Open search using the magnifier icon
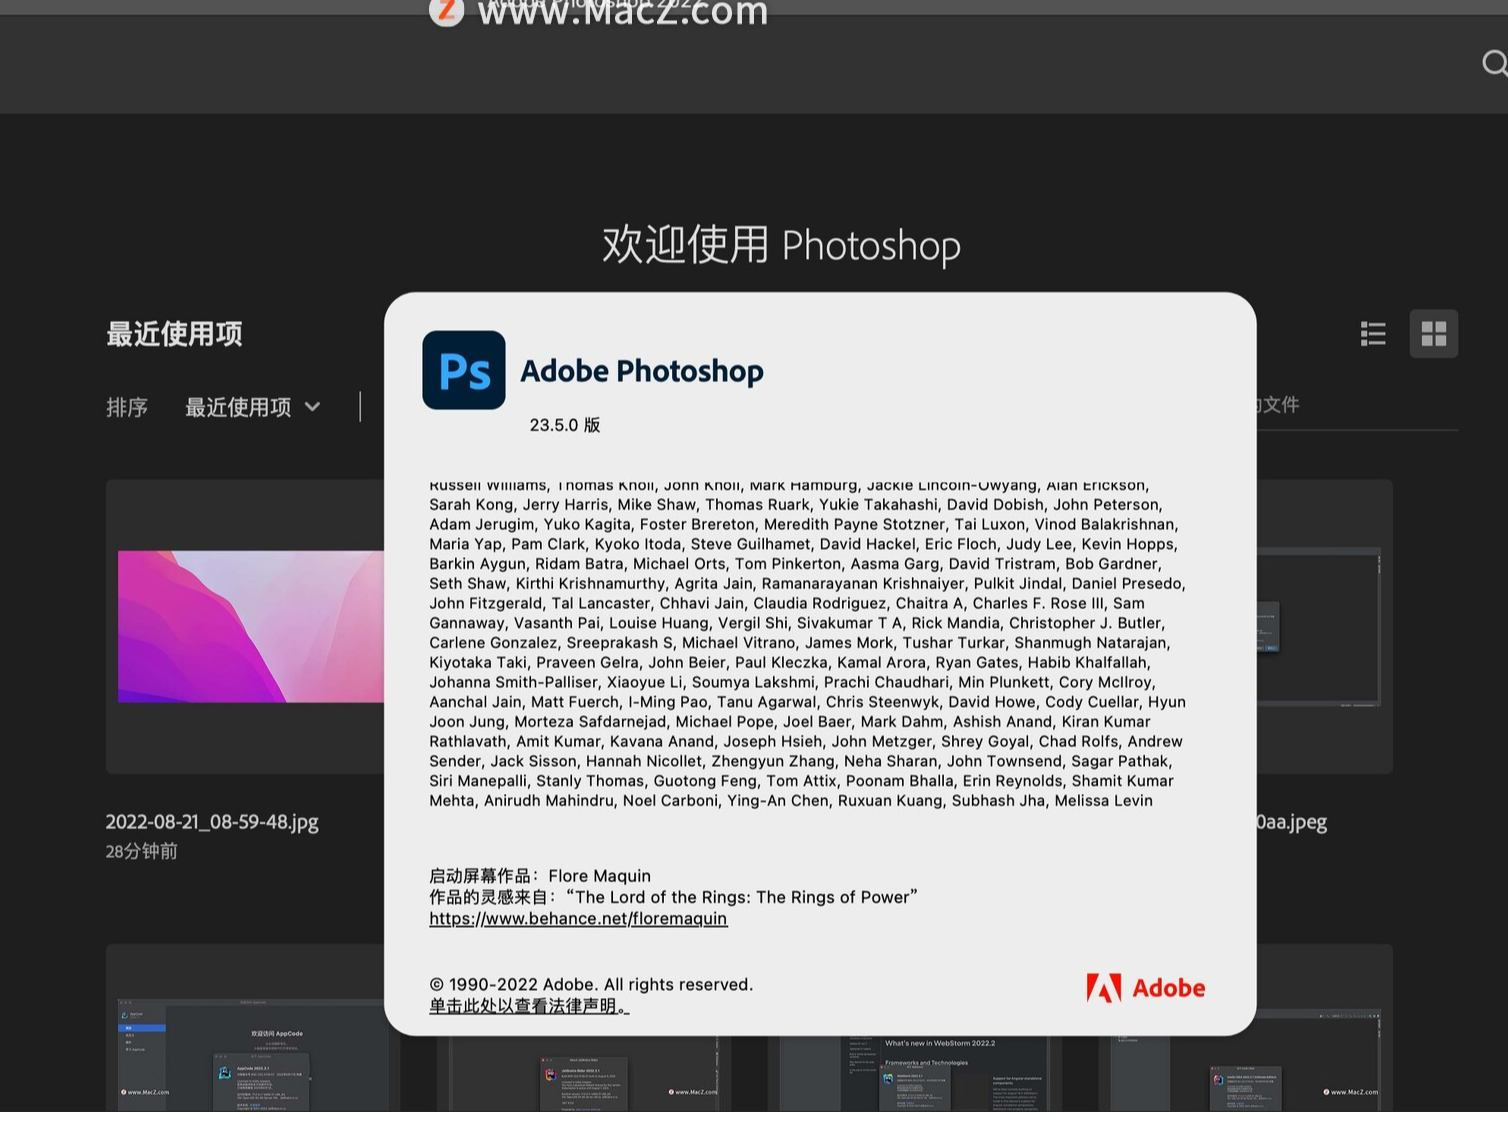Viewport: 1508px width, 1131px height. click(x=1494, y=63)
